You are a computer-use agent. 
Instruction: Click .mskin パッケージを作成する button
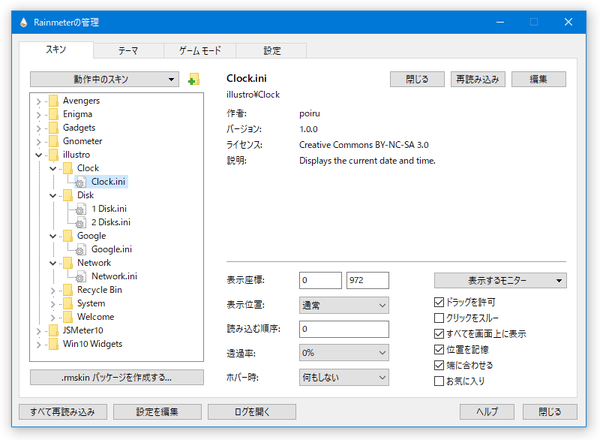point(117,377)
